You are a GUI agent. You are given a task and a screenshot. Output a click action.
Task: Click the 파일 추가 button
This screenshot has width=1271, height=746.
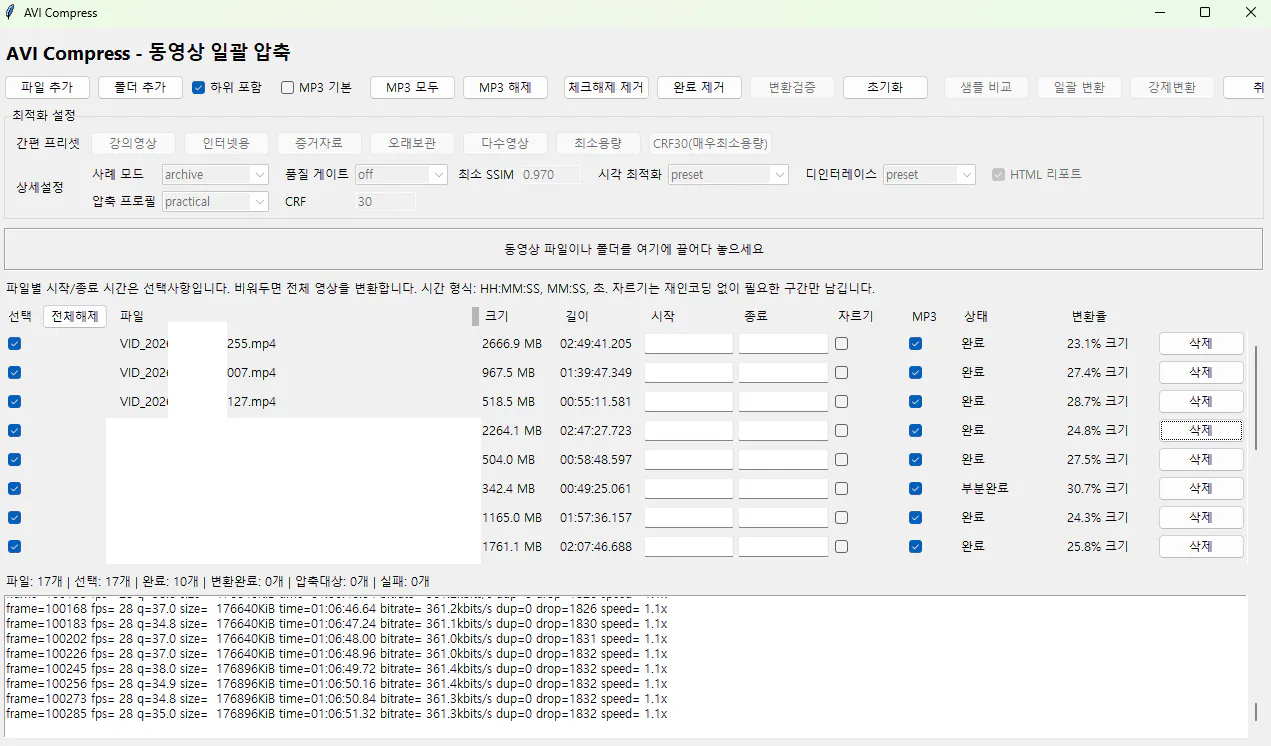(47, 88)
